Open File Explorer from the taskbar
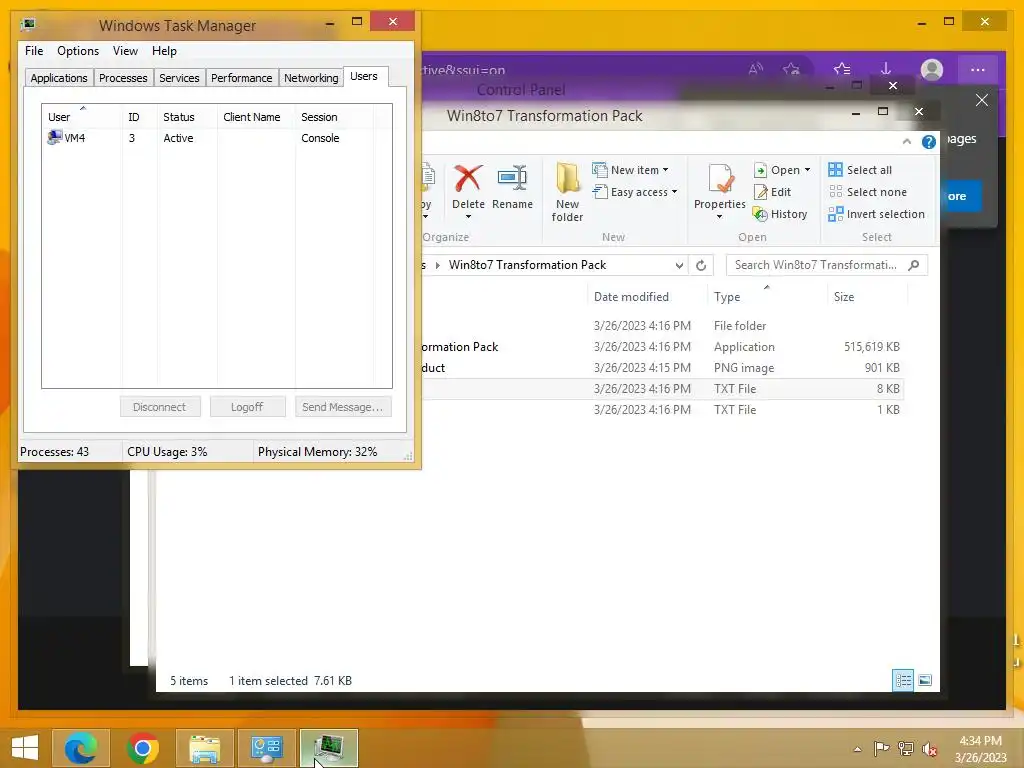1024x768 pixels. (204, 748)
